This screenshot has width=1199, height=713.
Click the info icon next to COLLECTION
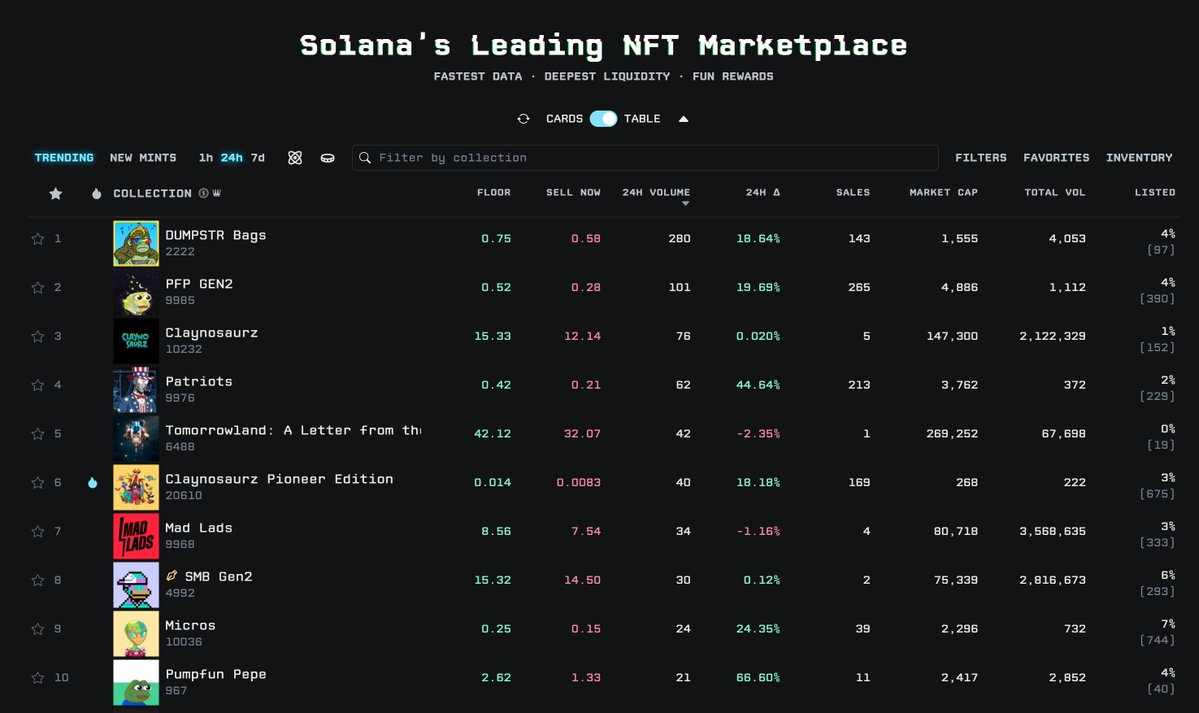coord(203,194)
